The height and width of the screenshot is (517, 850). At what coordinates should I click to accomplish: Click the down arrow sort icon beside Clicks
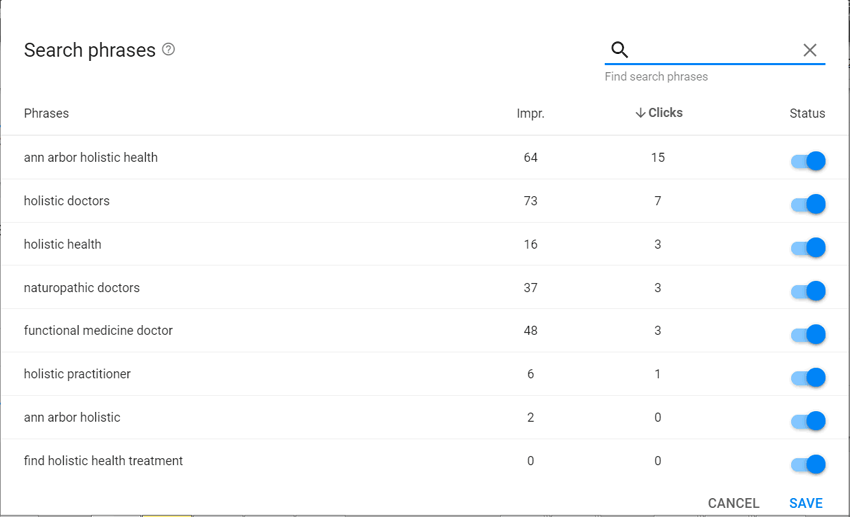640,113
